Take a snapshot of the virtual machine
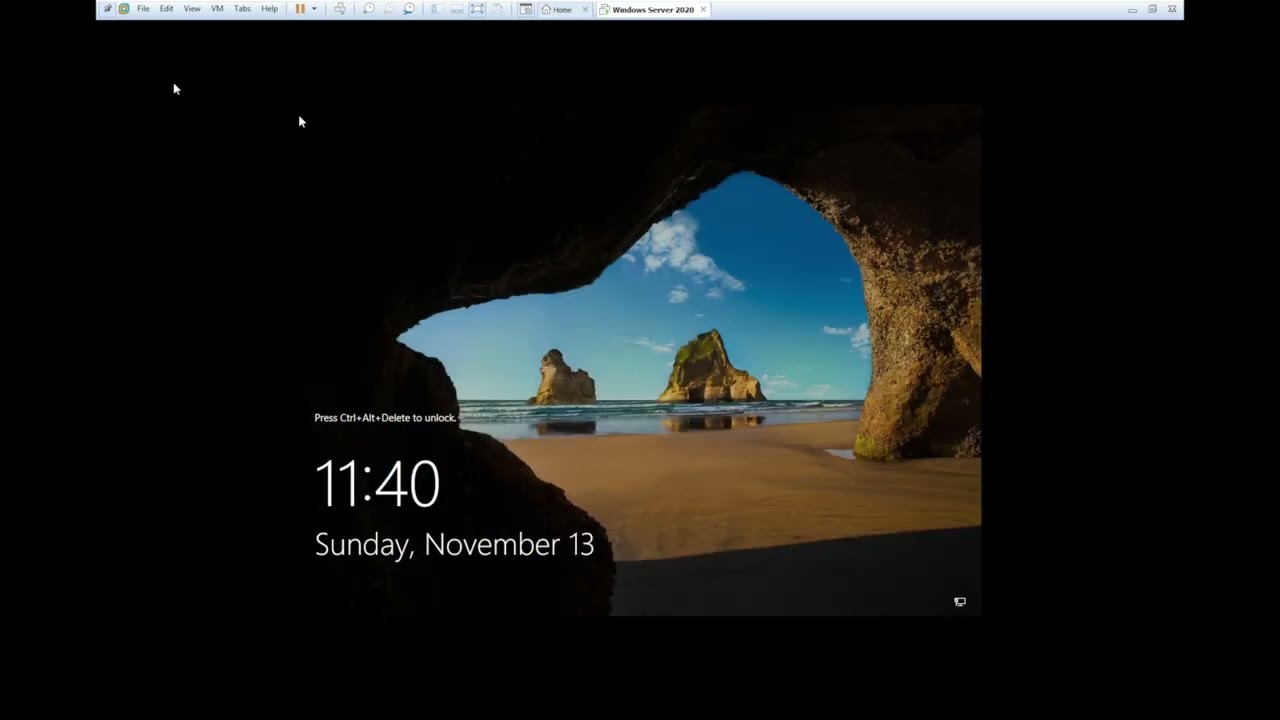1280x720 pixels. (369, 9)
